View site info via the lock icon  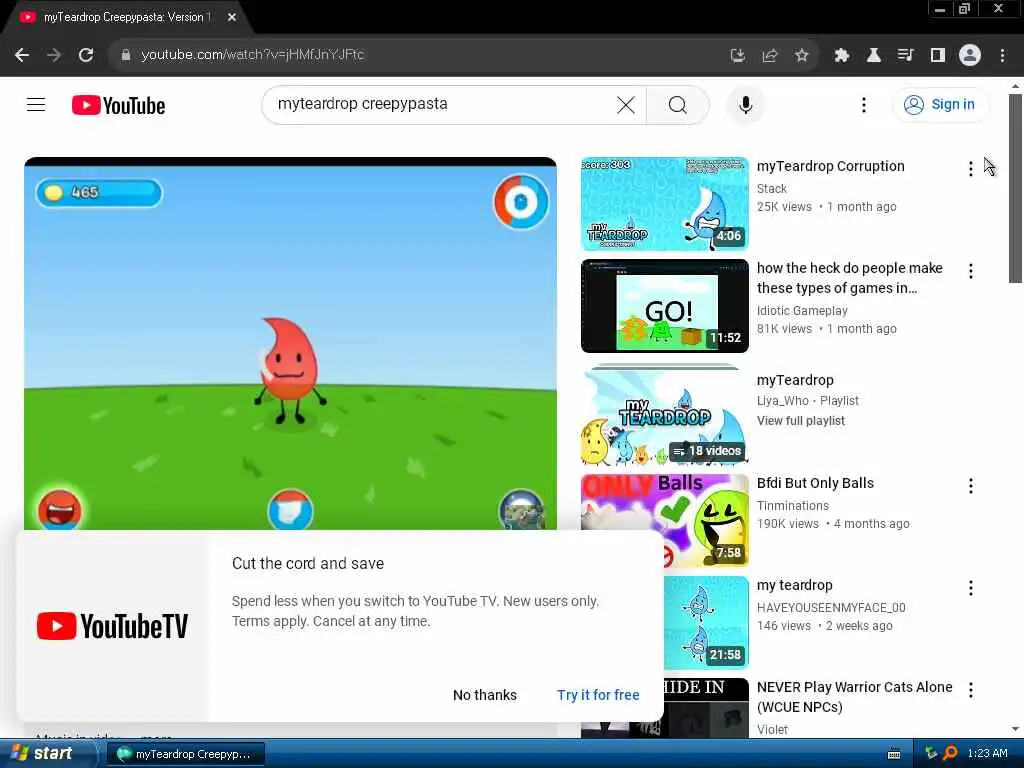point(126,55)
